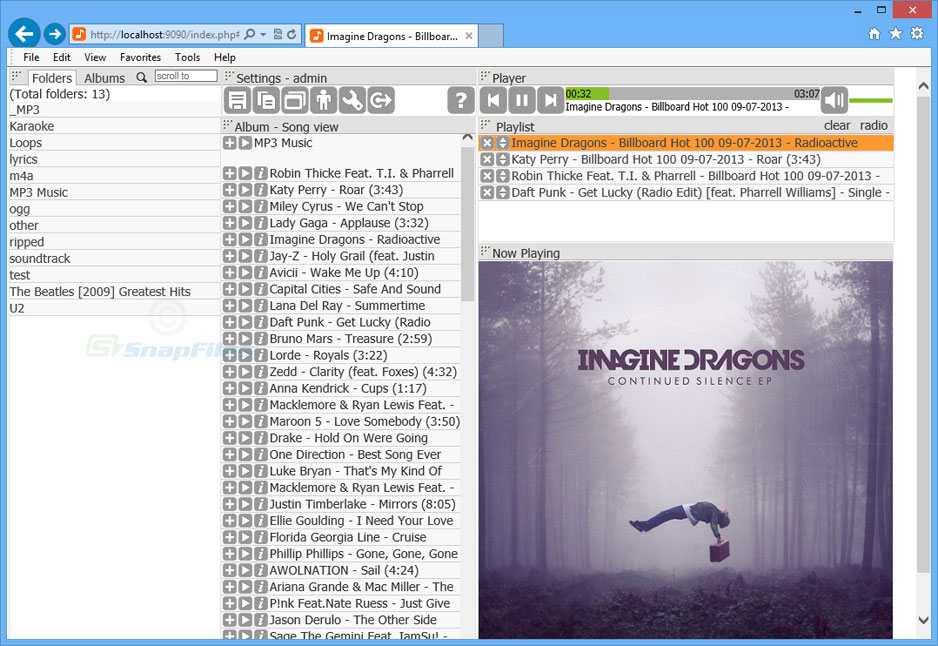The image size is (938, 646).
Task: Mute the player volume
Action: pyautogui.click(x=835, y=99)
